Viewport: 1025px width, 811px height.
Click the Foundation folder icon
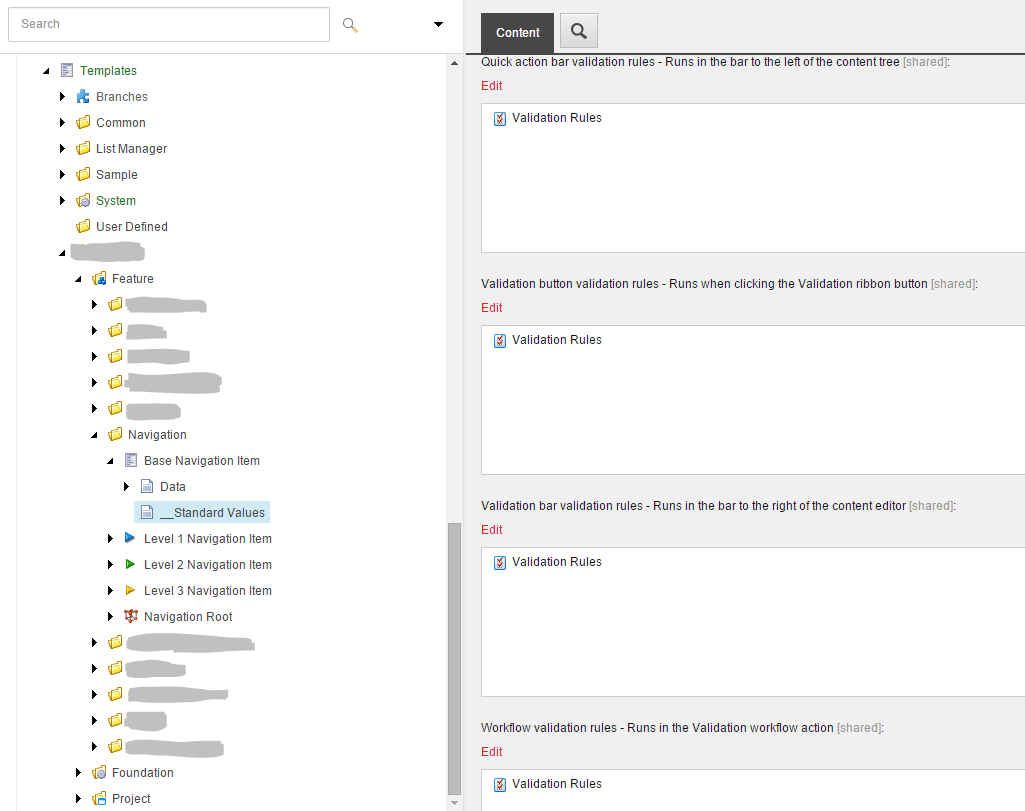click(x=99, y=773)
